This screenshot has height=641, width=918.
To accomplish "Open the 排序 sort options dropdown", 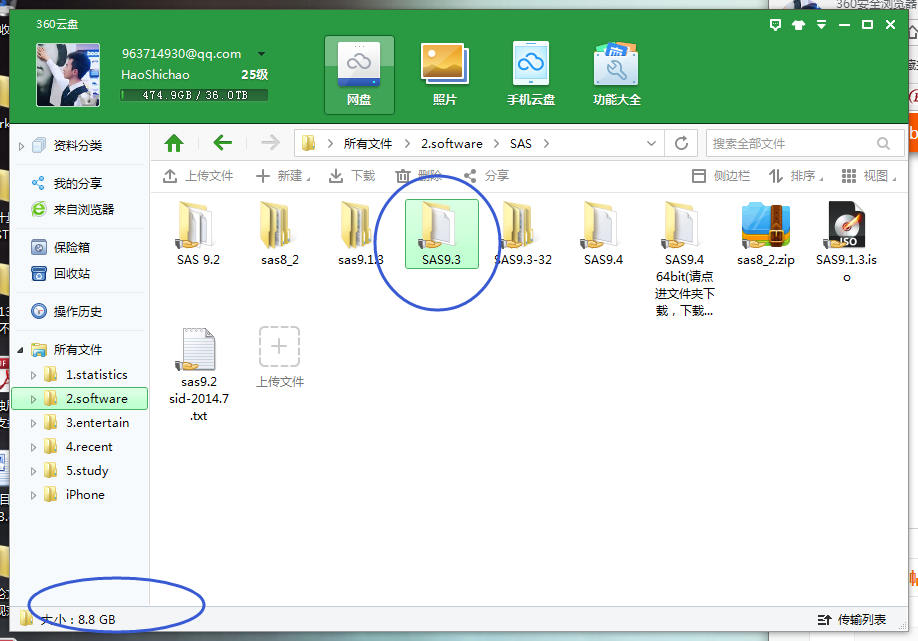I will [796, 176].
